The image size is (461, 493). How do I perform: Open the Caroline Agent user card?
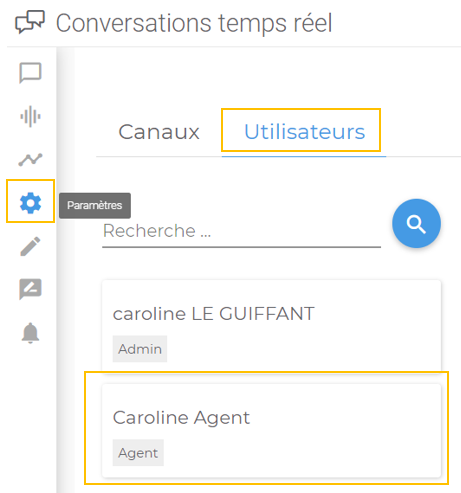point(271,431)
